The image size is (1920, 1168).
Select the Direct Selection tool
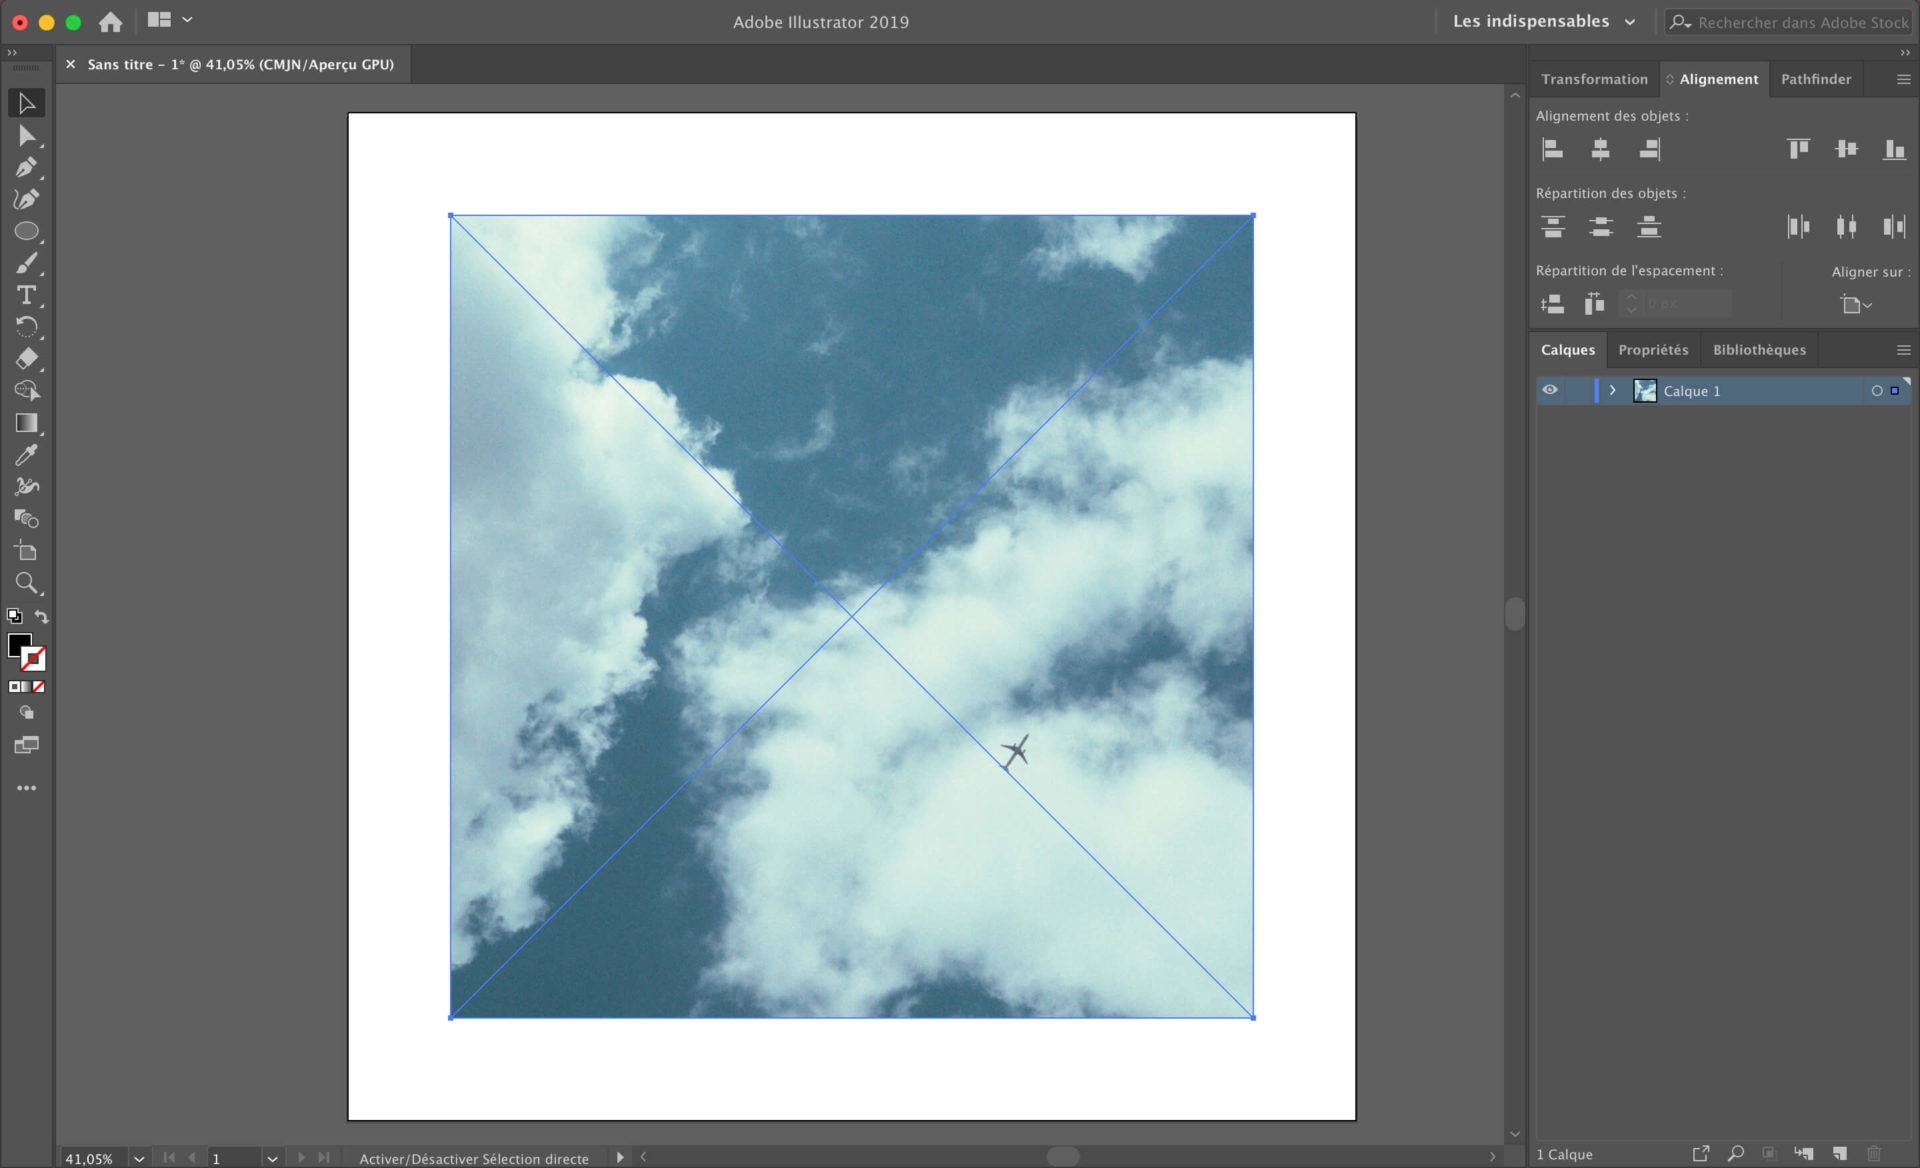(x=26, y=135)
